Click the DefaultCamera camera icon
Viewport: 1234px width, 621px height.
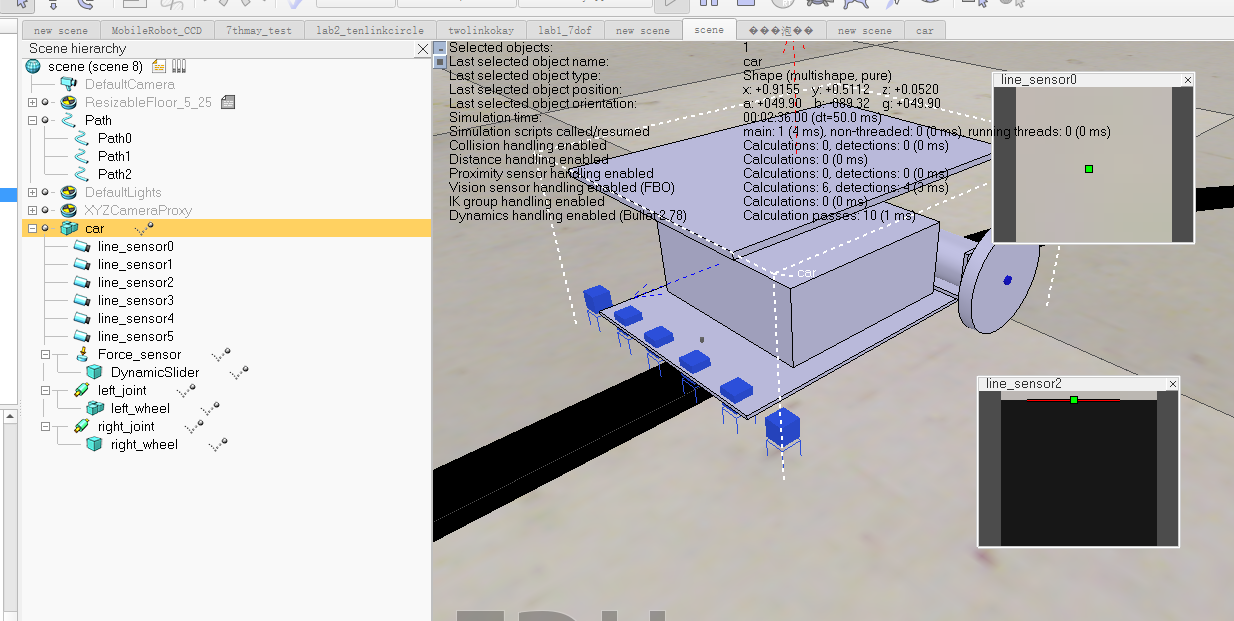[x=68, y=85]
